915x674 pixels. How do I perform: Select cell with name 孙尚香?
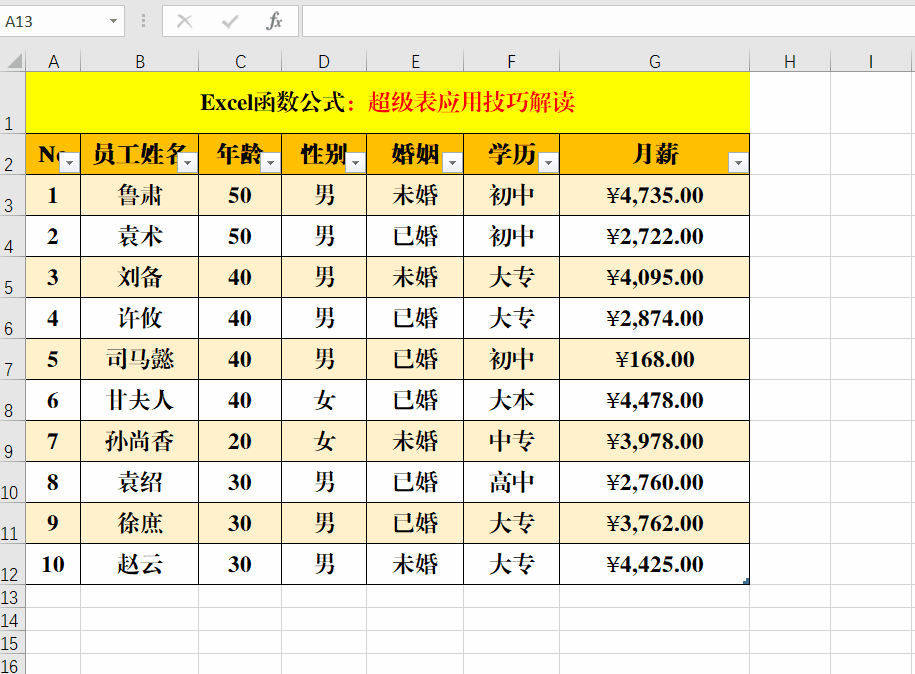[x=140, y=441]
